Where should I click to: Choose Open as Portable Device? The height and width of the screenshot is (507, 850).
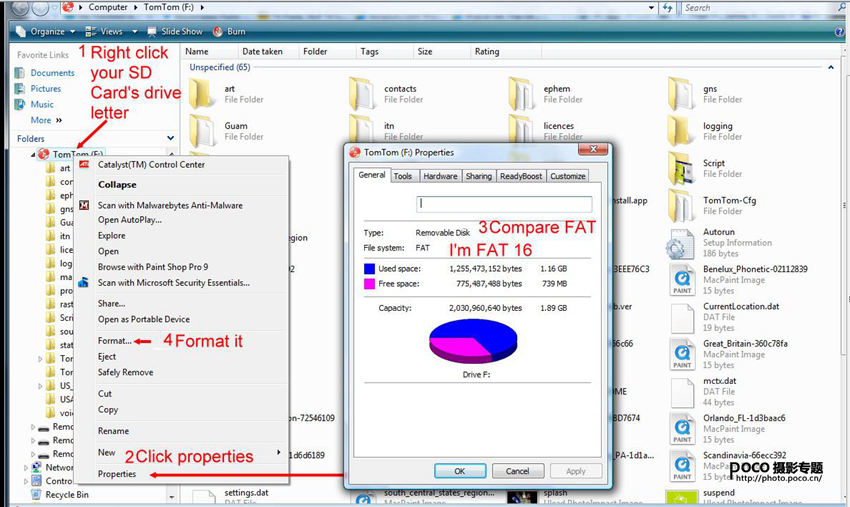(x=144, y=319)
